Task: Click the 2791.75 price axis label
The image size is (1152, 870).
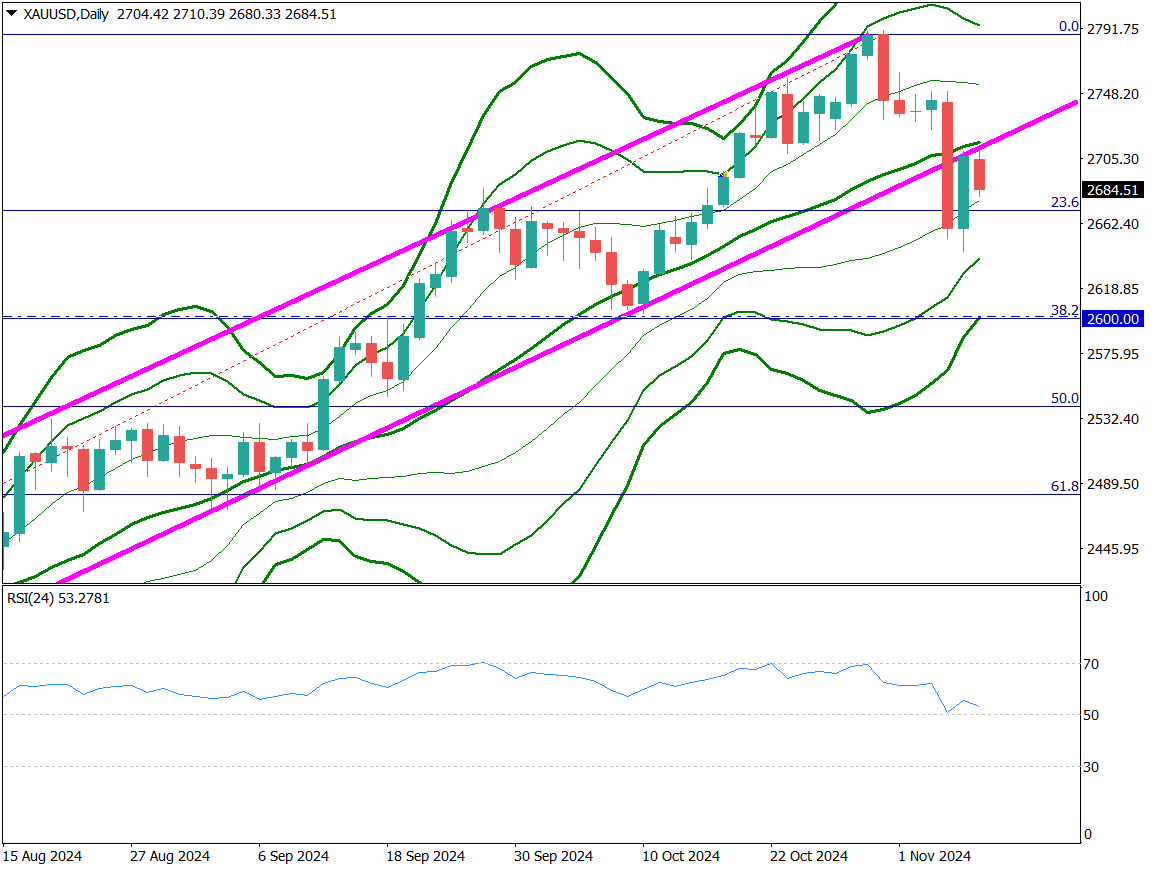Action: click(x=1113, y=29)
